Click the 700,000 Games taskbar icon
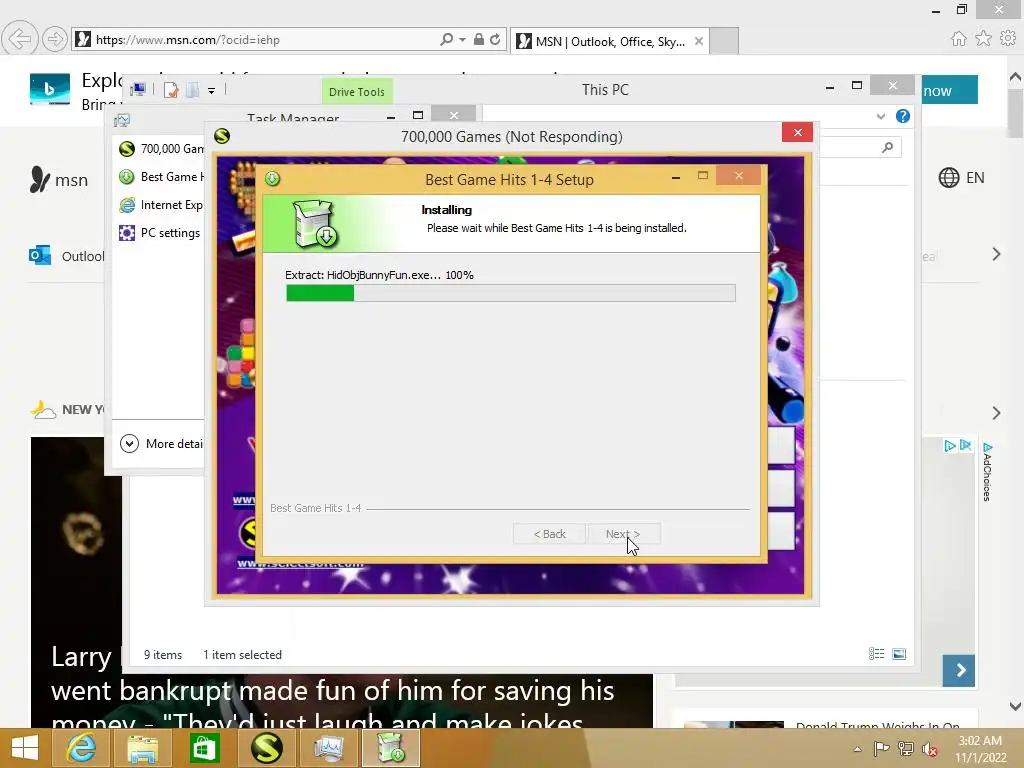The width and height of the screenshot is (1024, 768). tap(266, 748)
